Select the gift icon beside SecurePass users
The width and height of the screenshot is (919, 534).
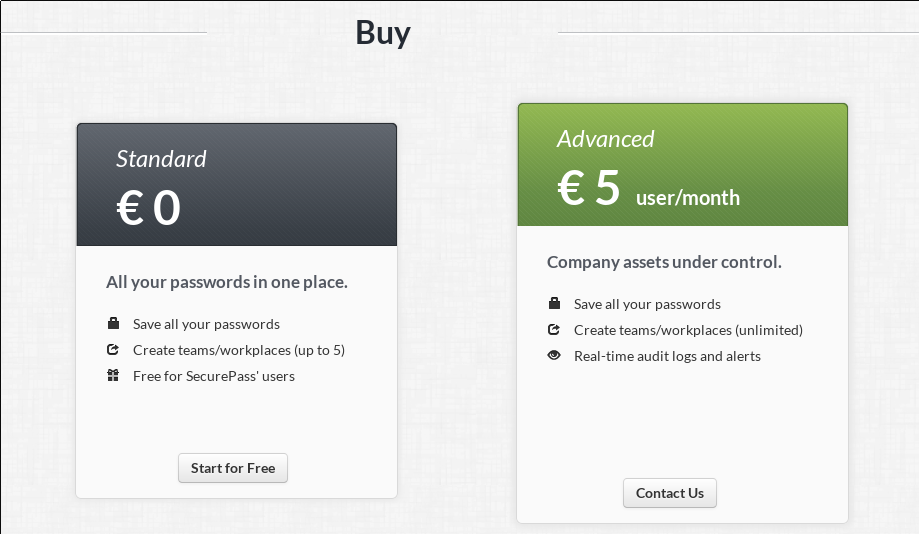113,375
